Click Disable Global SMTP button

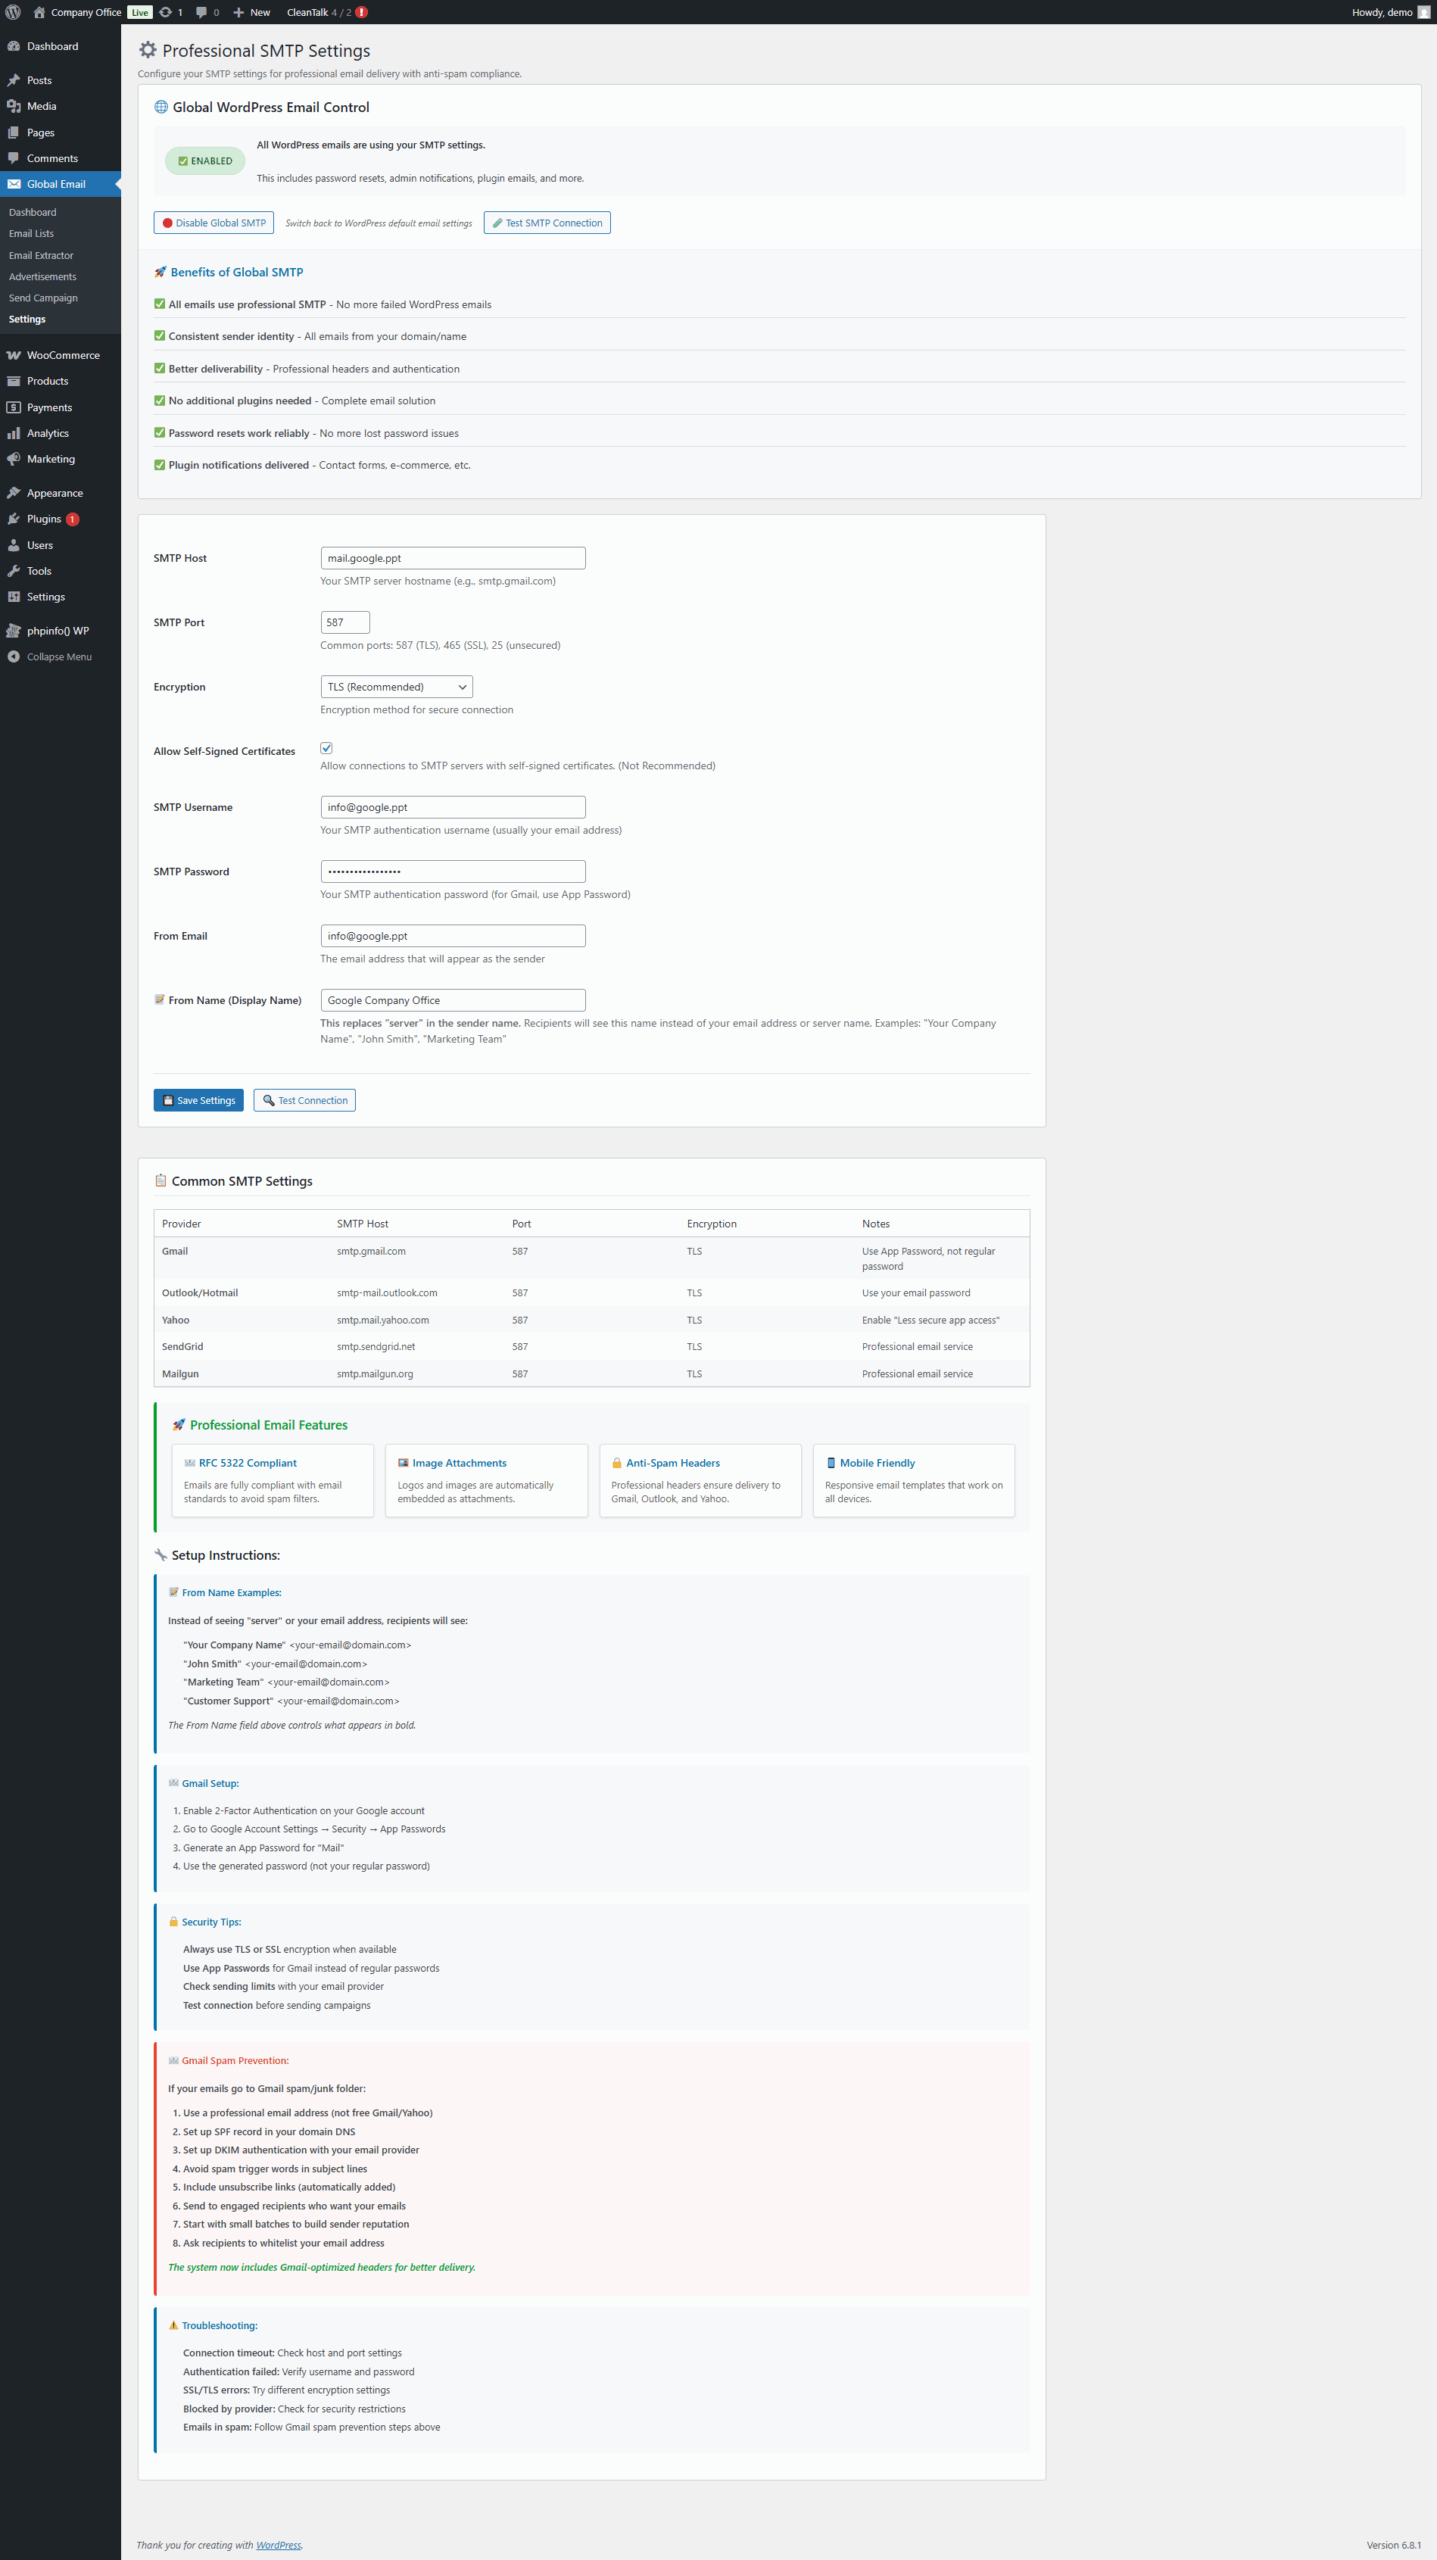[213, 223]
